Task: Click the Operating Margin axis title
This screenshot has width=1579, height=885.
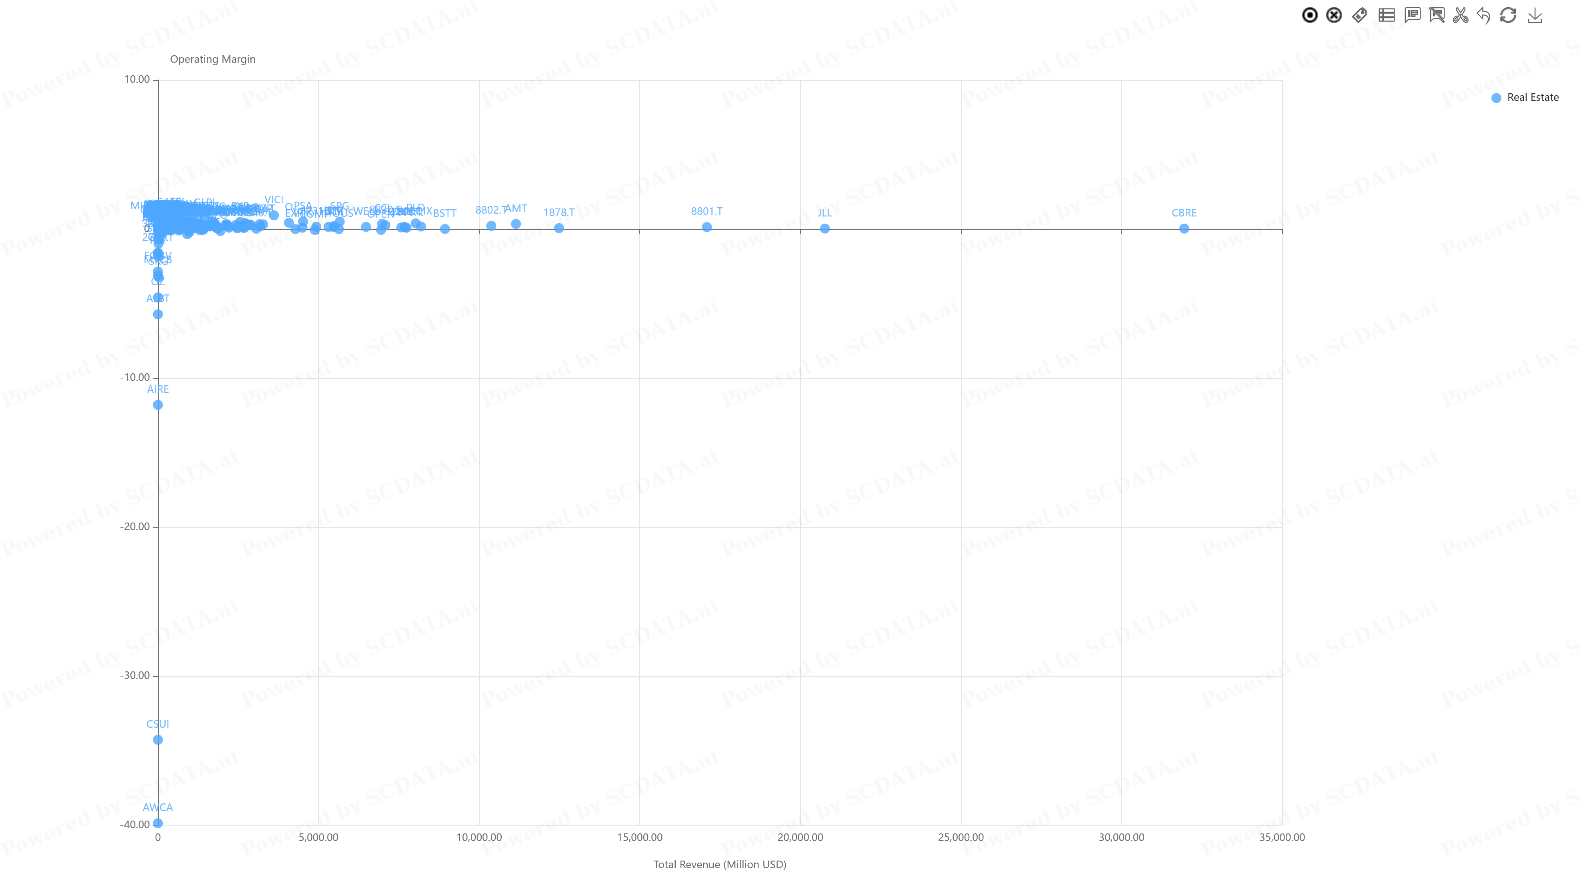Action: pos(213,60)
